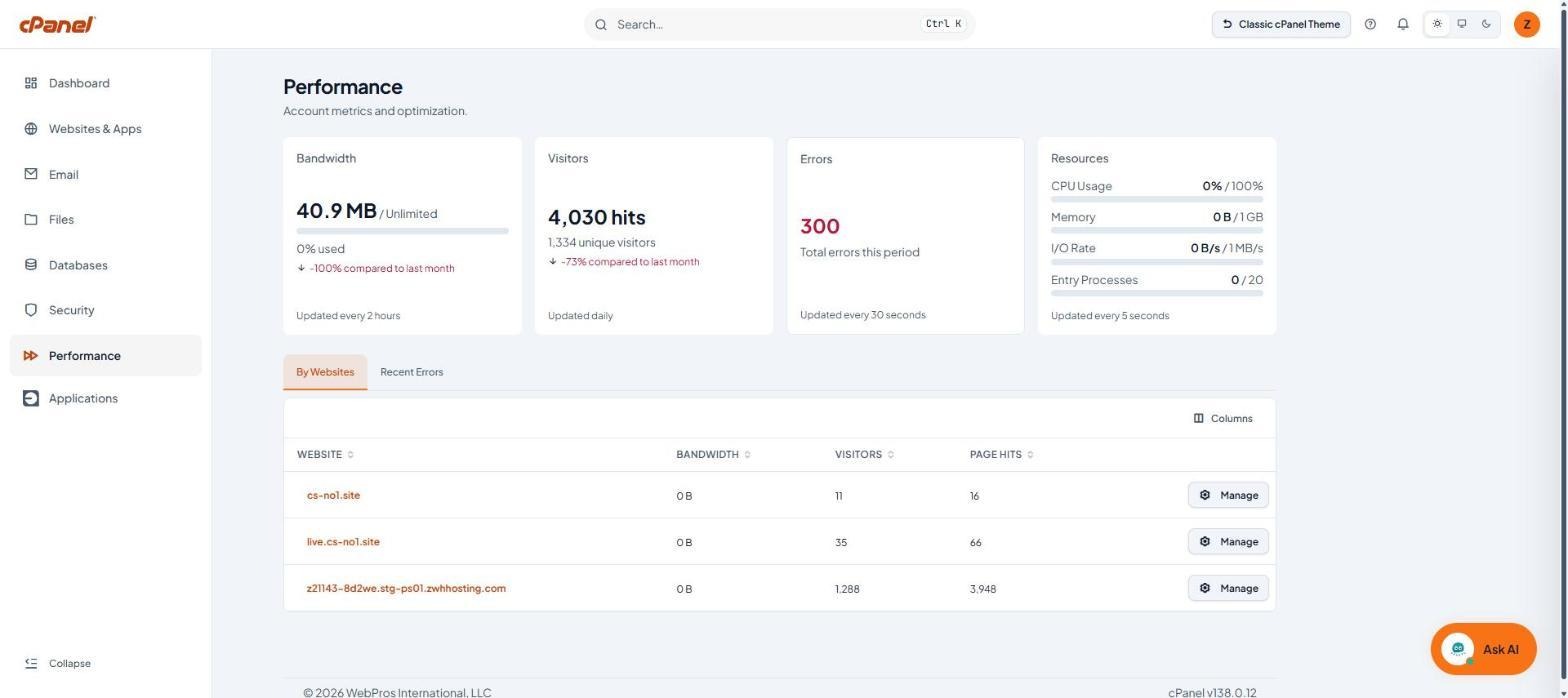
Task: Click the Files folder icon
Action: click(31, 220)
